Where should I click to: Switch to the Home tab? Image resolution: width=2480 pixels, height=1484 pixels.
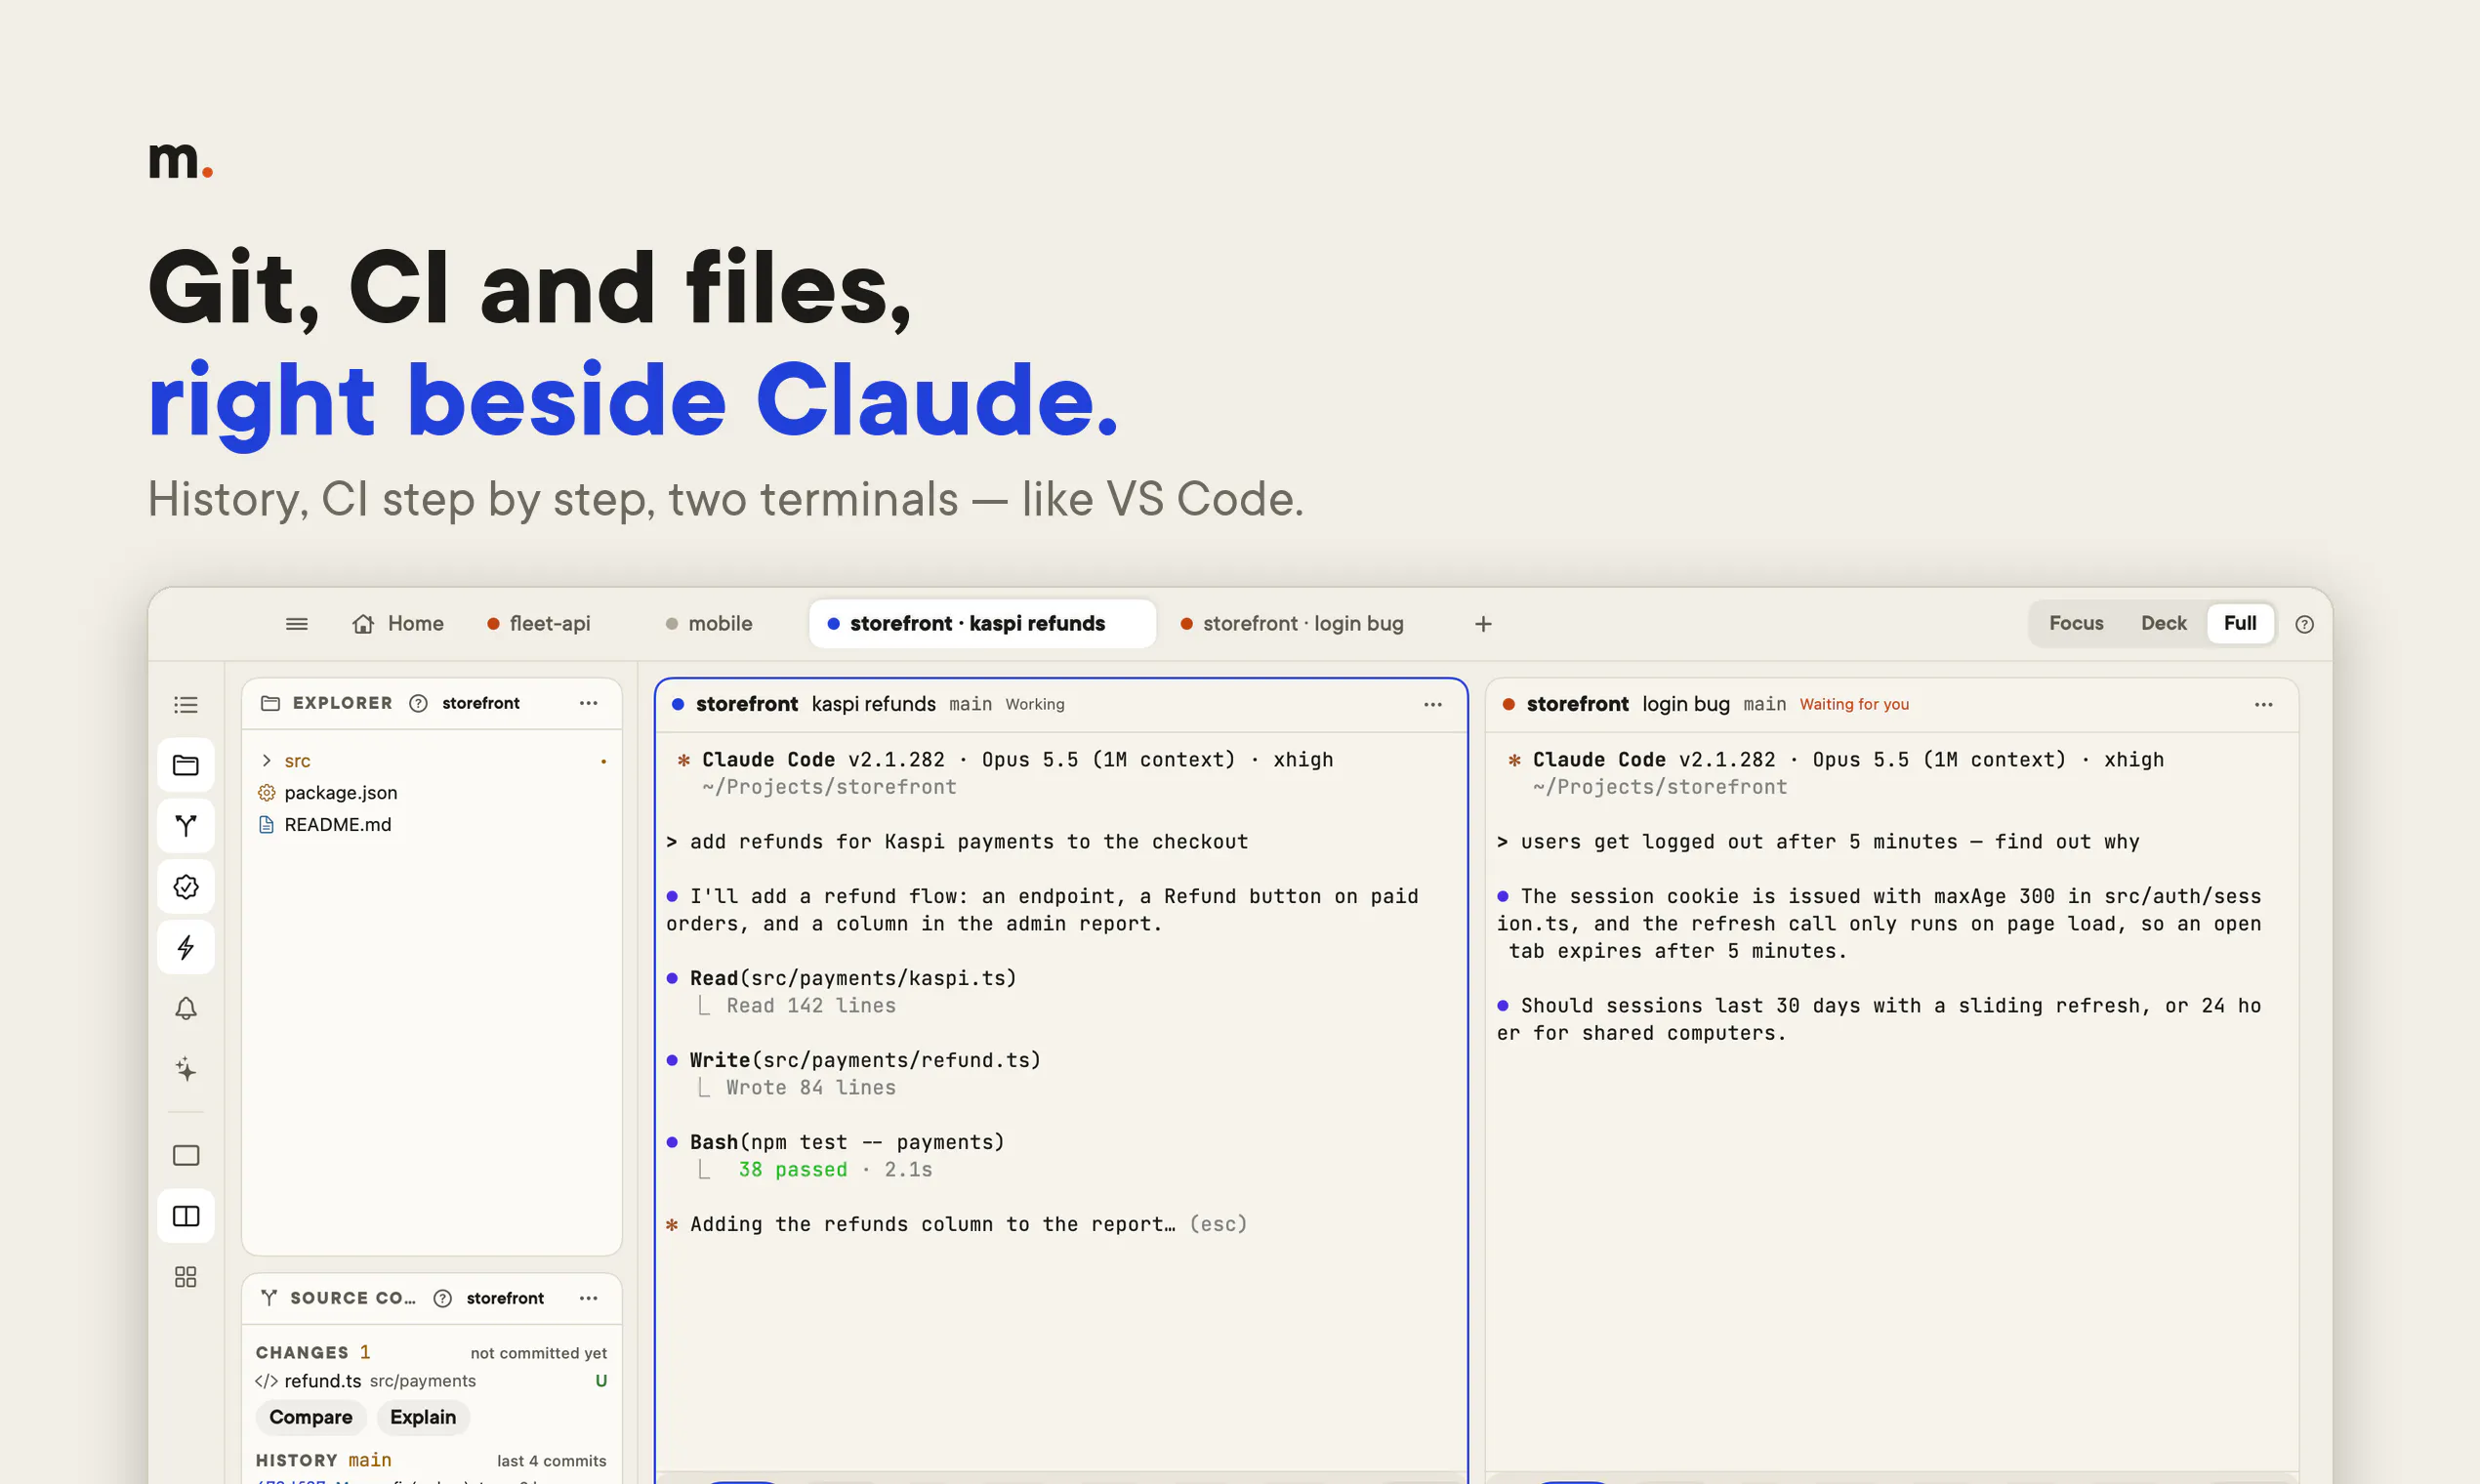[398, 624]
